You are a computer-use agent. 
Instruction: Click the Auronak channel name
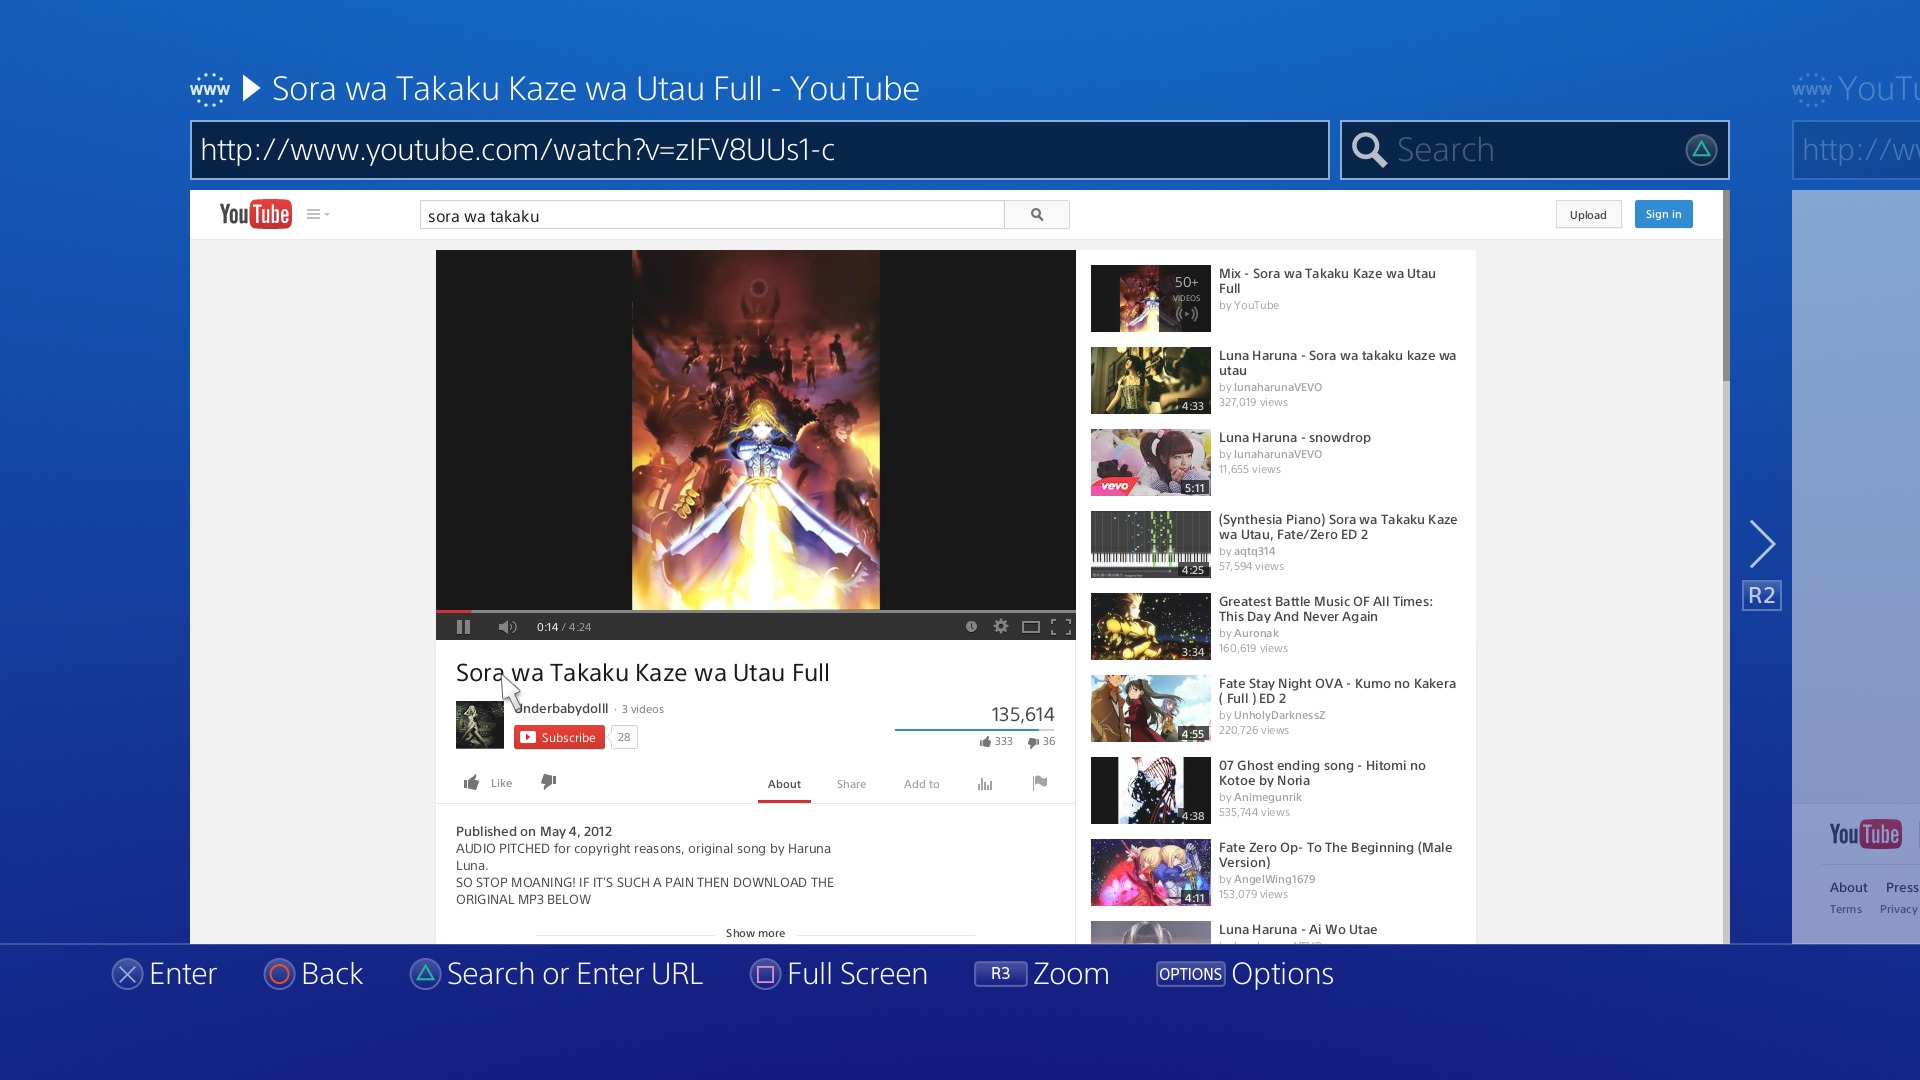[1256, 633]
